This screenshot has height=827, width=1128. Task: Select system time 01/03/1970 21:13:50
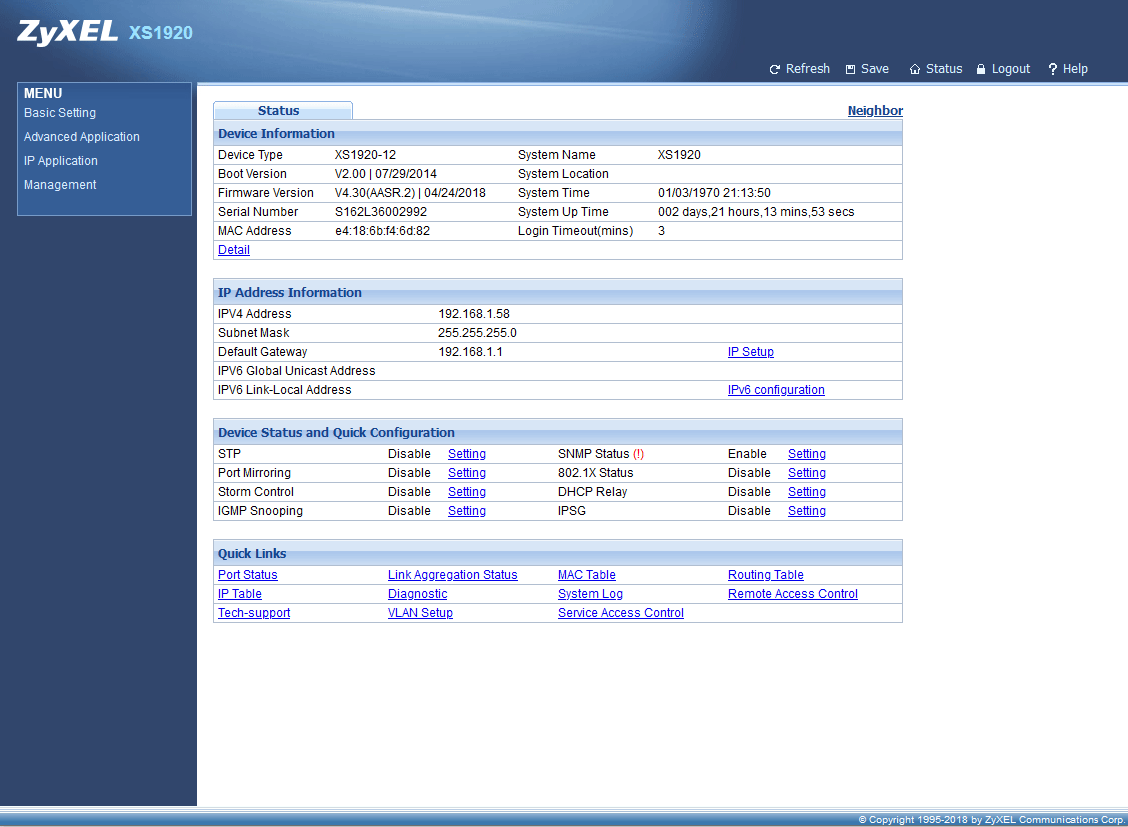(714, 193)
